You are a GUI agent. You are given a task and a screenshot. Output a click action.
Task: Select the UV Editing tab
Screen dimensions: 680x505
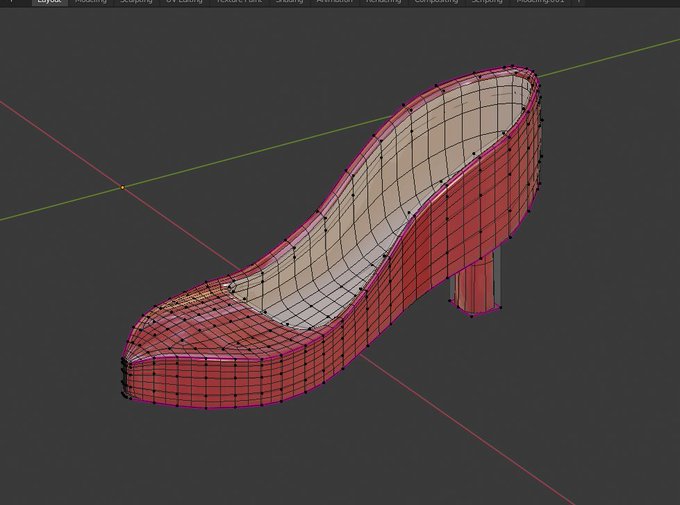point(184,2)
